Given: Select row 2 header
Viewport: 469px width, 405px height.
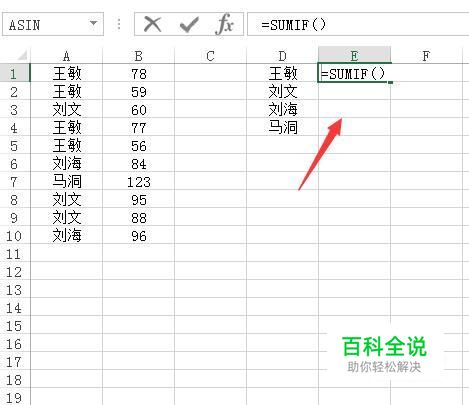Looking at the screenshot, I should [15, 91].
